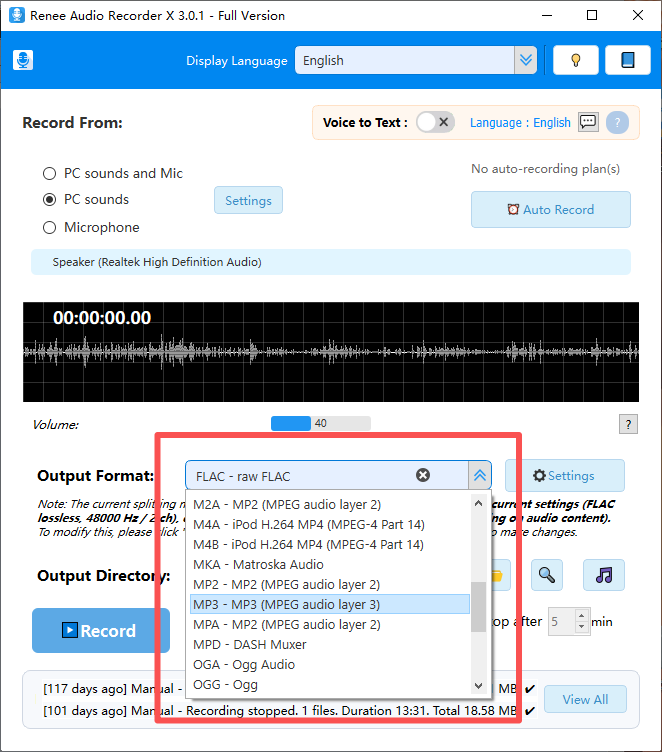Click format list scrollbar thumb
662x752 pixels.
[478, 607]
